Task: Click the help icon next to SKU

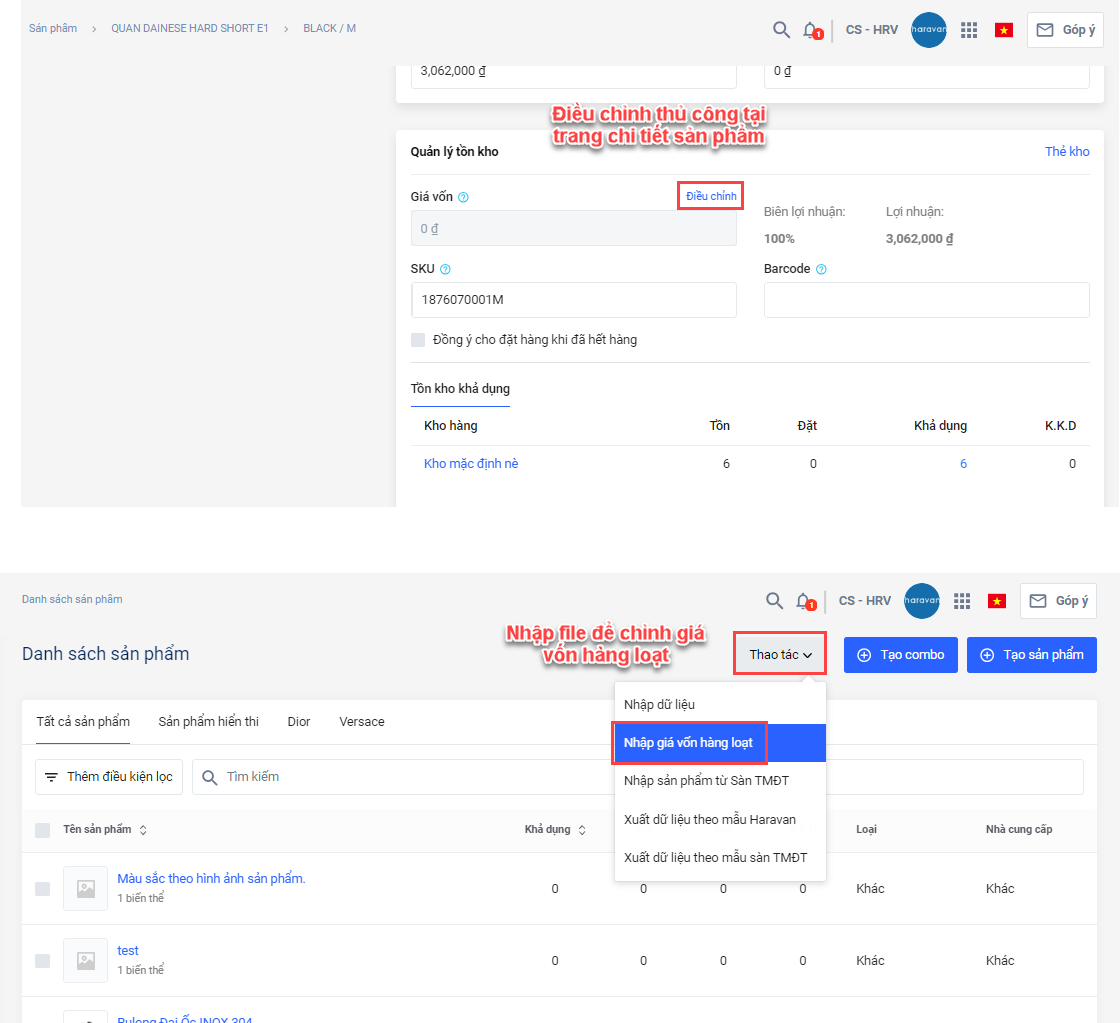Action: click(445, 269)
